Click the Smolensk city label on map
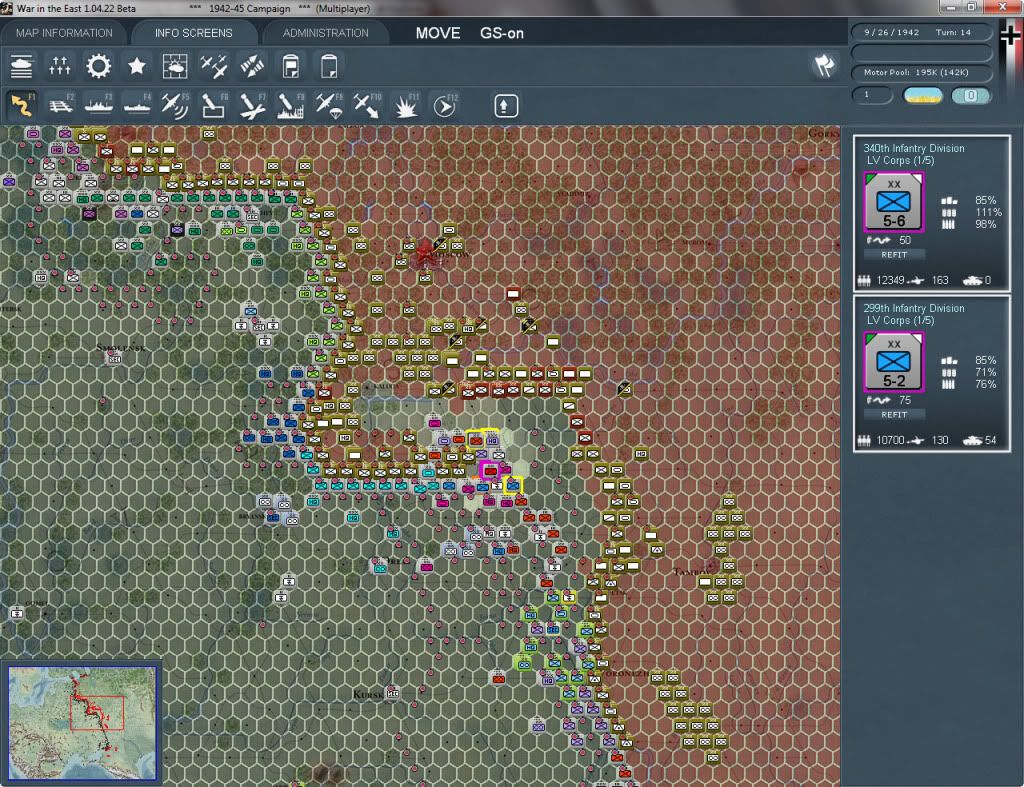Screen dimensions: 1024x787 120,347
